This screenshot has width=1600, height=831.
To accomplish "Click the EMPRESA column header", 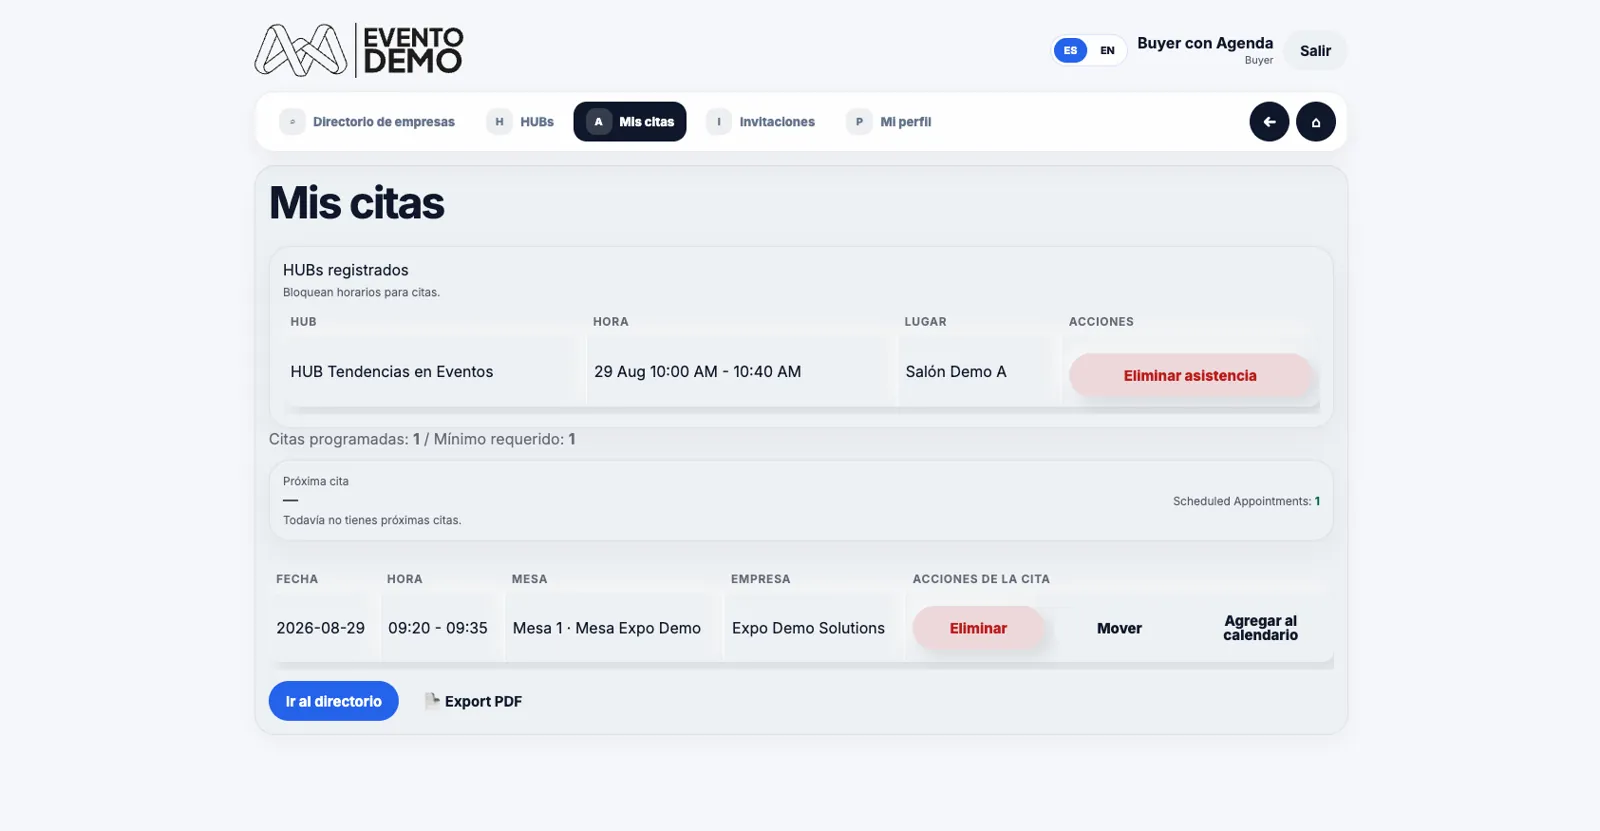I will [761, 579].
